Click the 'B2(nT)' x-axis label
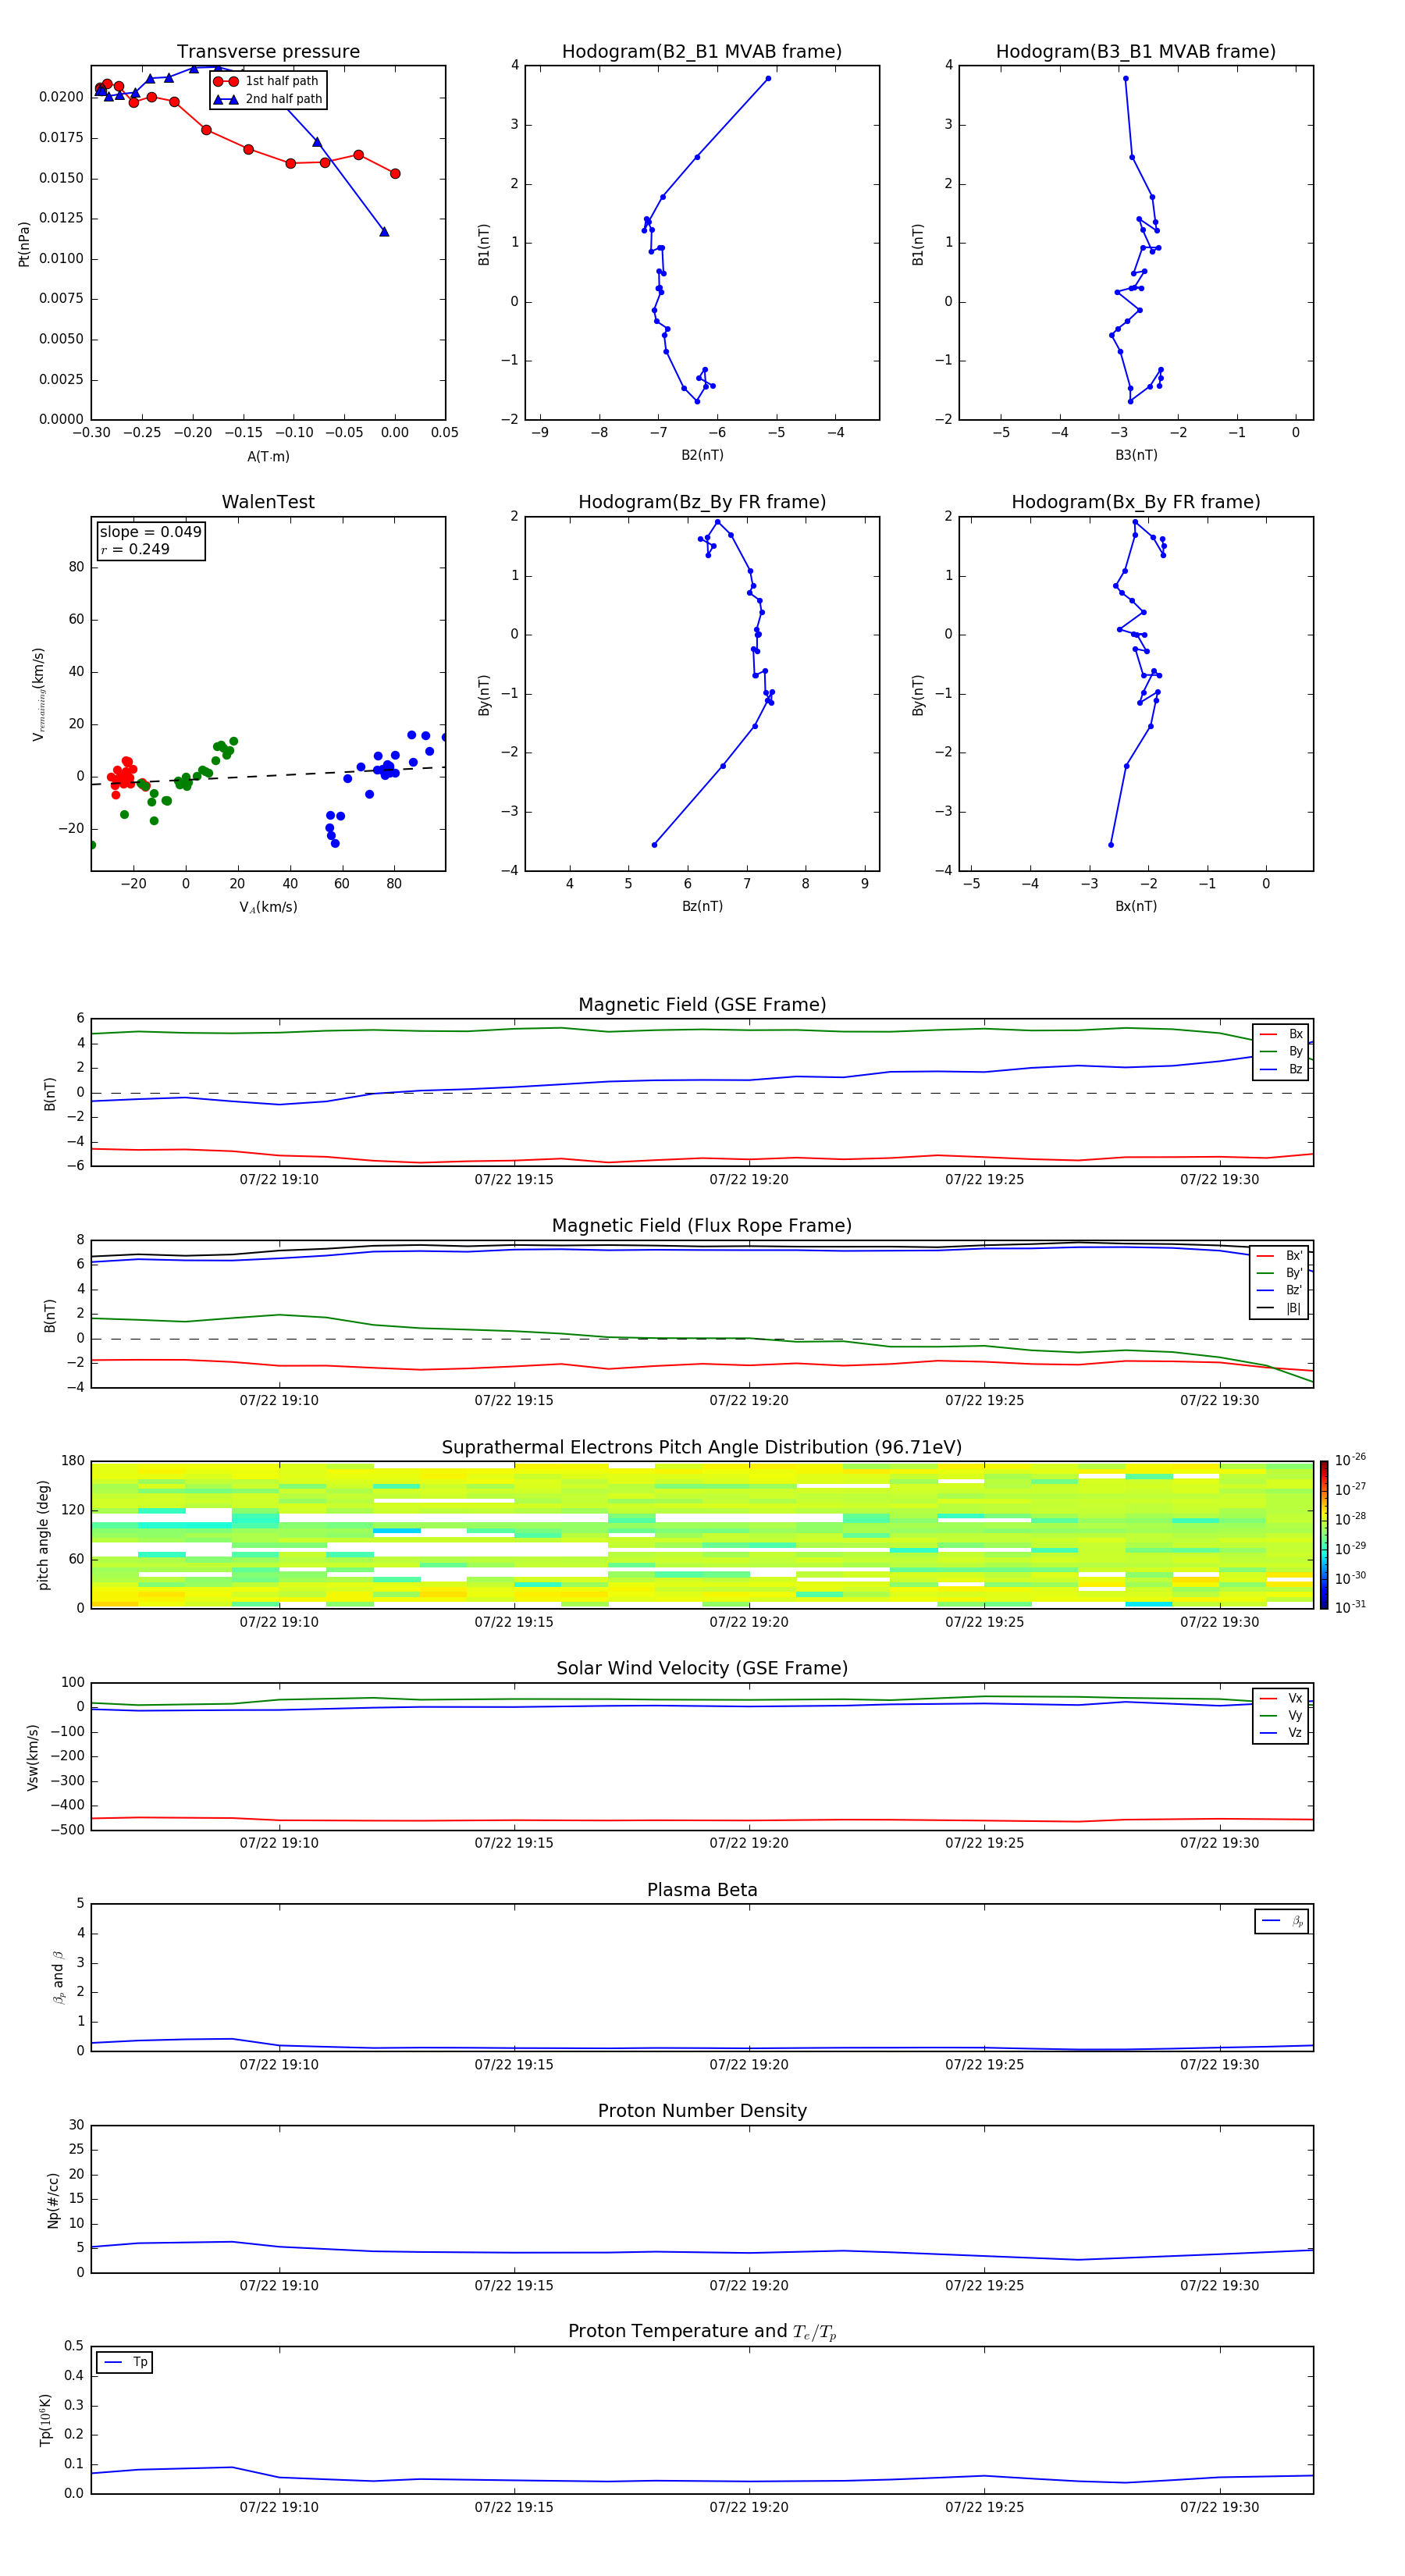The image size is (1405, 2576). 702,455
